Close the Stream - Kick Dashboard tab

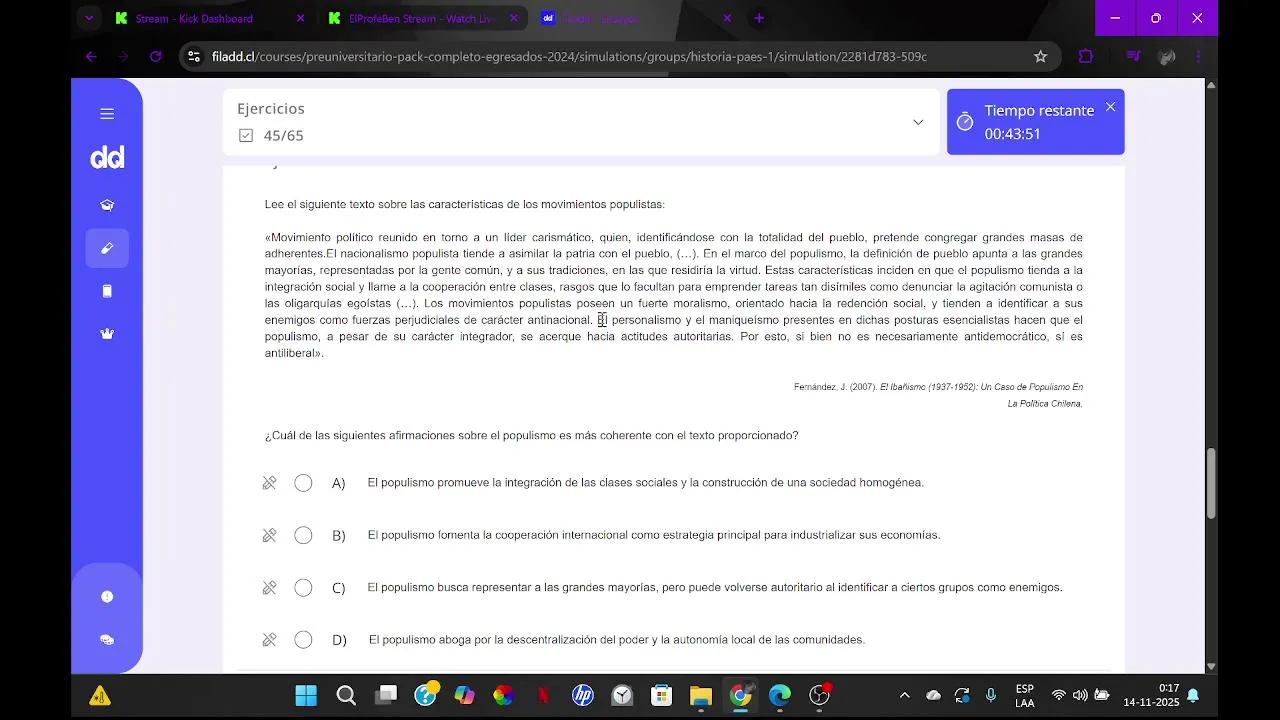click(x=301, y=18)
